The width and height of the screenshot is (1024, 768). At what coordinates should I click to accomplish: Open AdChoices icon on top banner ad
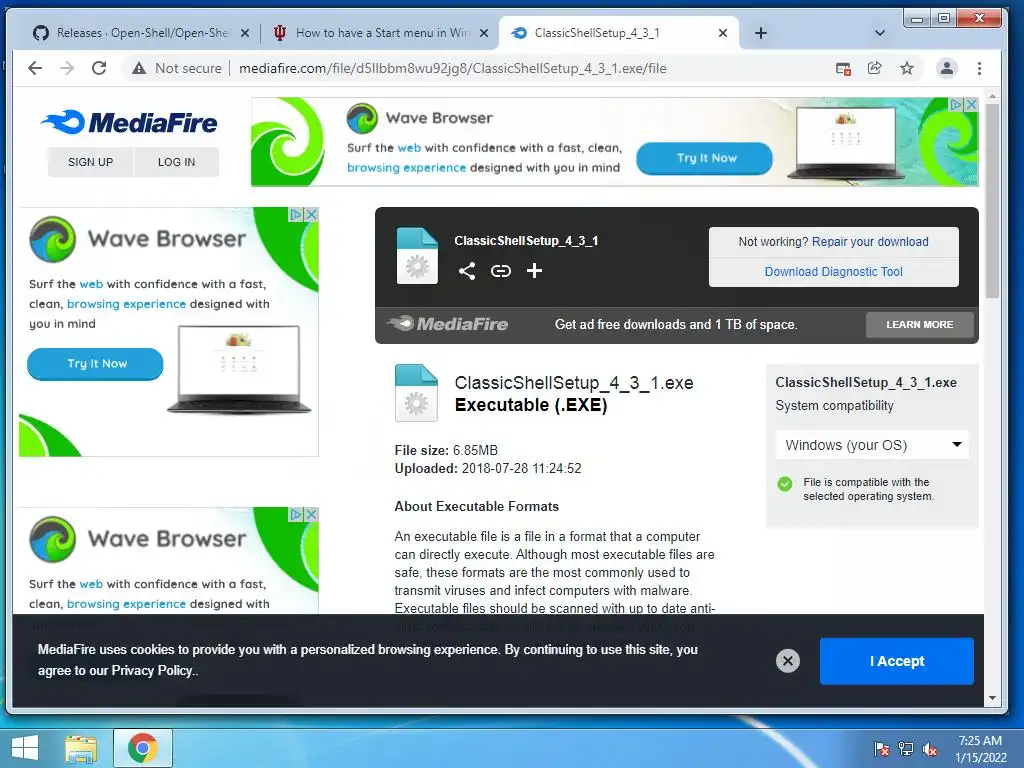(957, 104)
